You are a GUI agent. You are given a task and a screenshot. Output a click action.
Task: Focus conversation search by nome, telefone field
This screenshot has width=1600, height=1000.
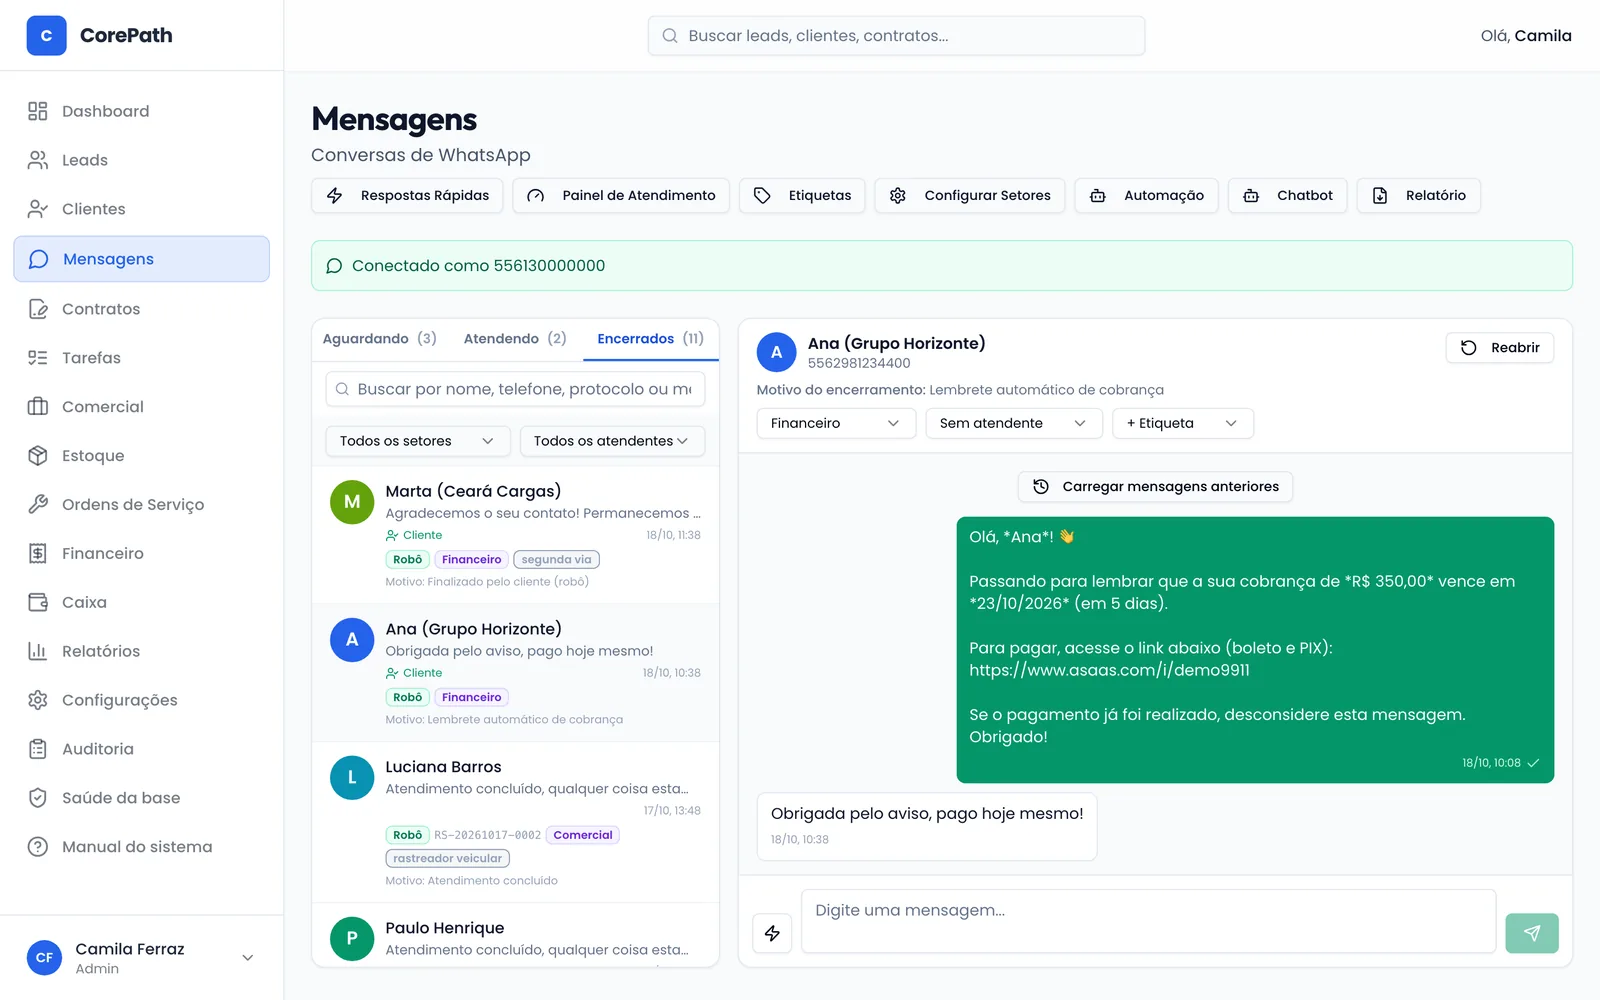point(515,389)
